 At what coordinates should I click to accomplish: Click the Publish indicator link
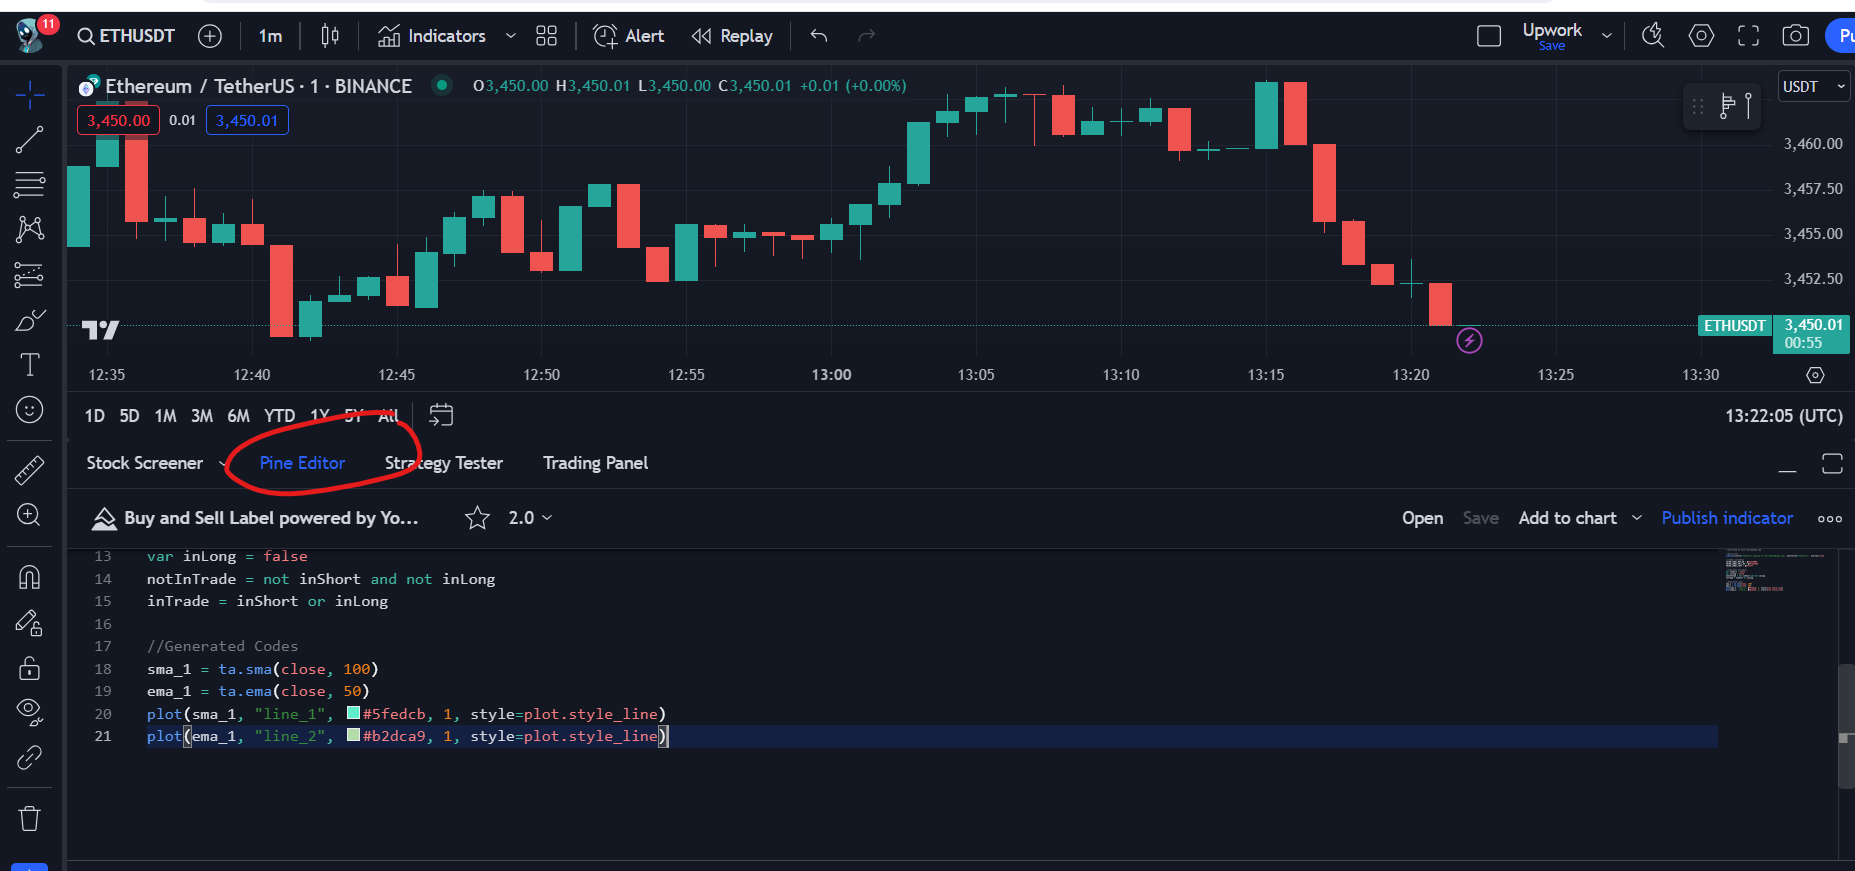[x=1727, y=518]
